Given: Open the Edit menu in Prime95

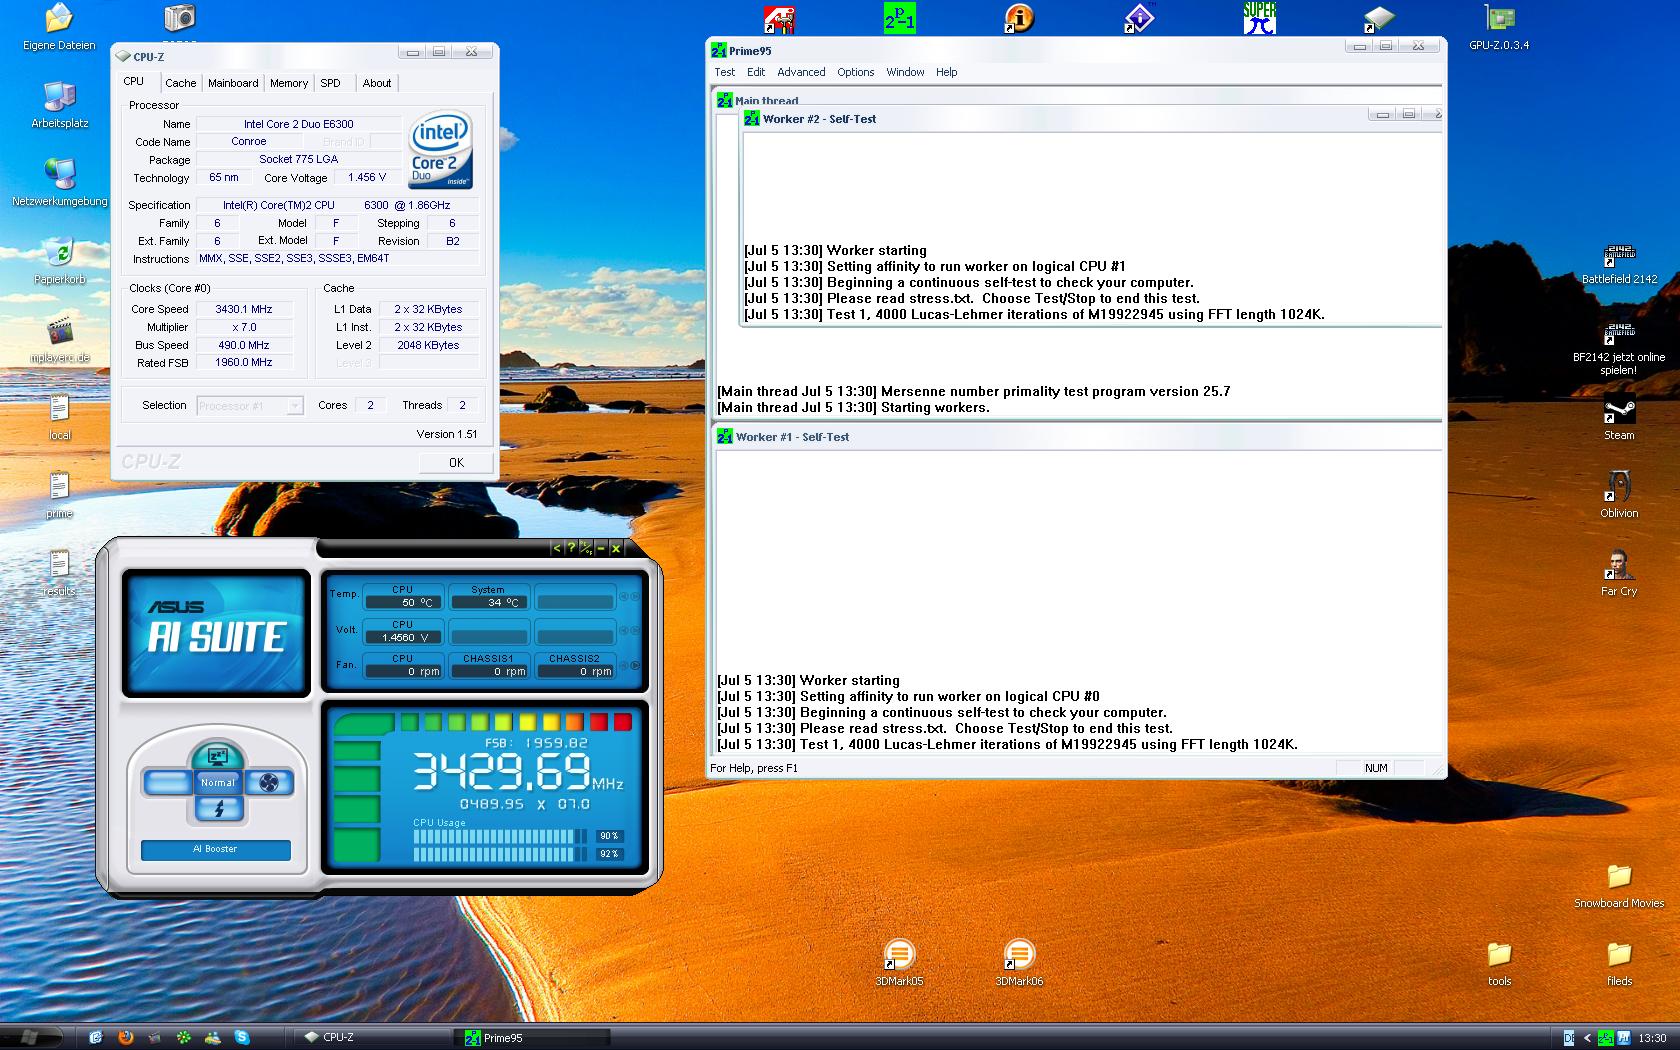Looking at the screenshot, I should pyautogui.click(x=756, y=72).
